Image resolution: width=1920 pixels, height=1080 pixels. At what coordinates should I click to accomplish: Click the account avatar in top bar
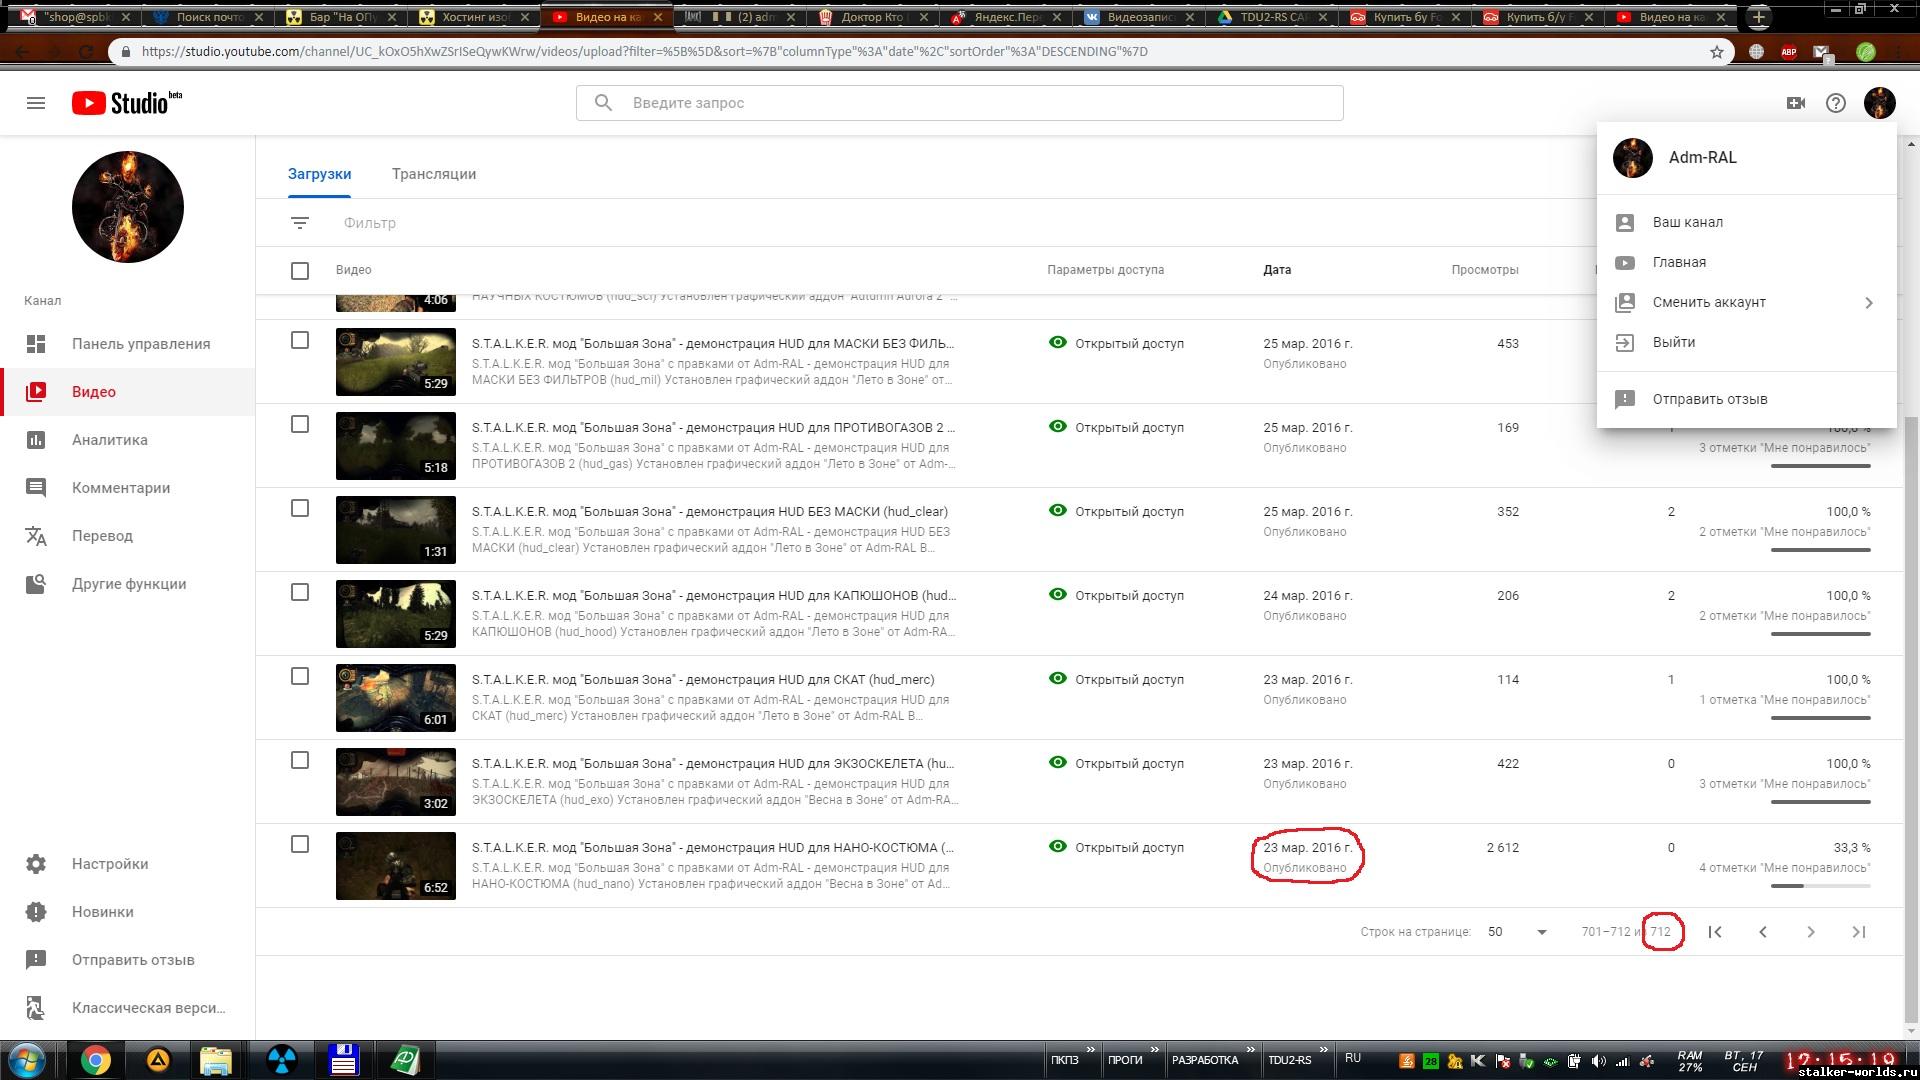pos(1880,103)
